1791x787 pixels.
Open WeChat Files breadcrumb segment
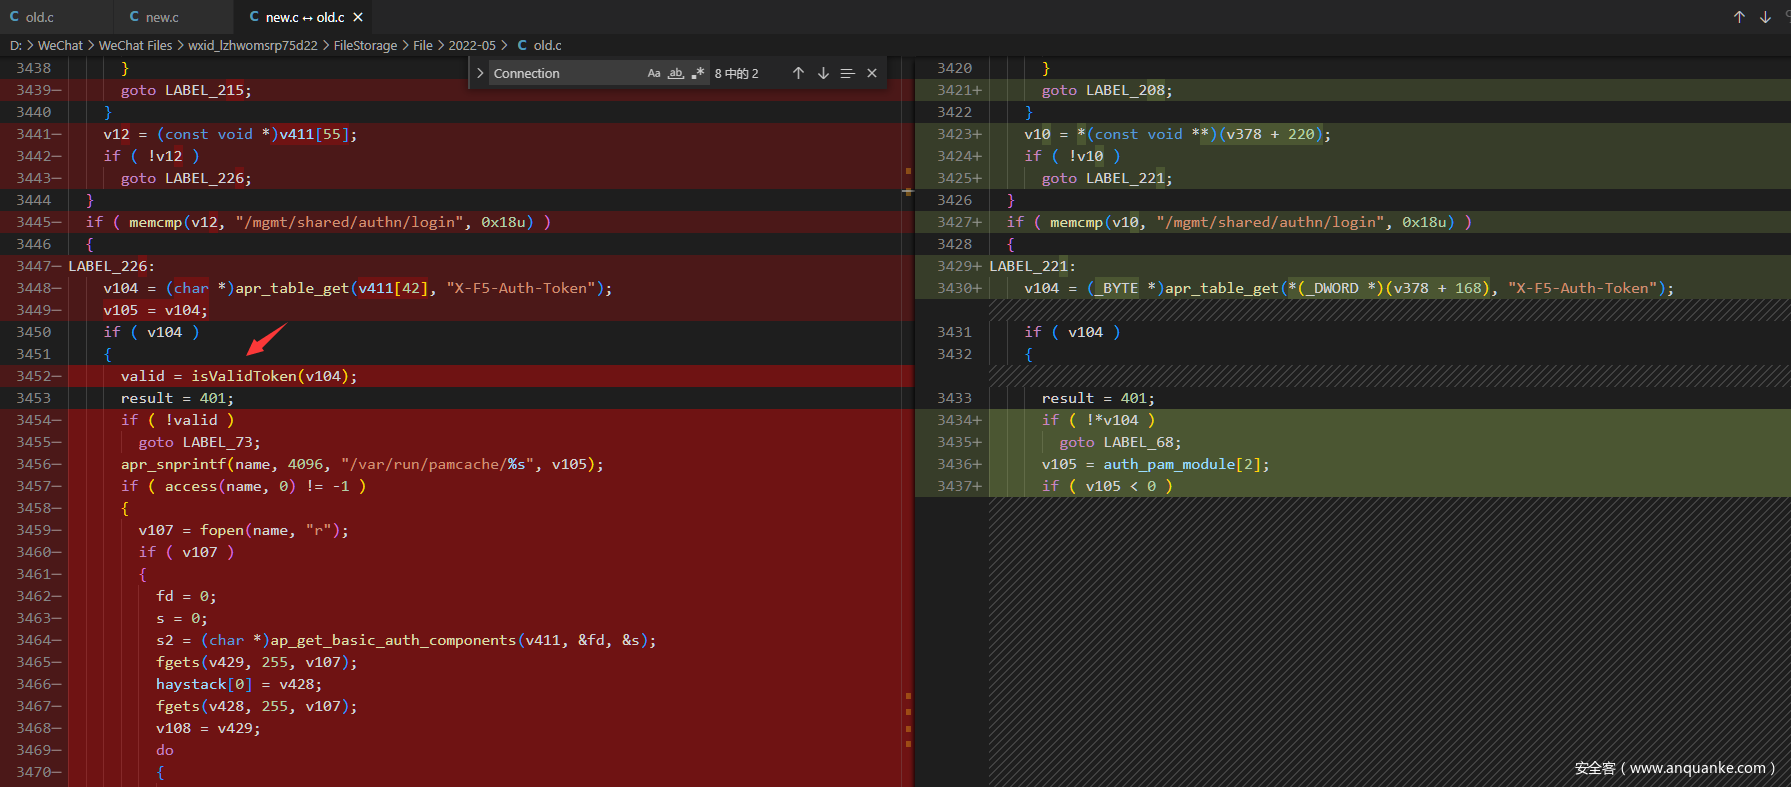pos(135,45)
